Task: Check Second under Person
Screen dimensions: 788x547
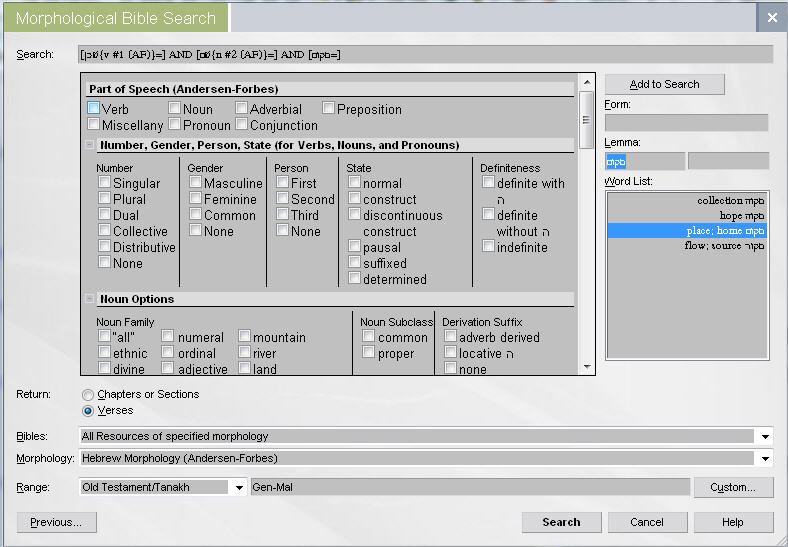Action: coord(282,198)
